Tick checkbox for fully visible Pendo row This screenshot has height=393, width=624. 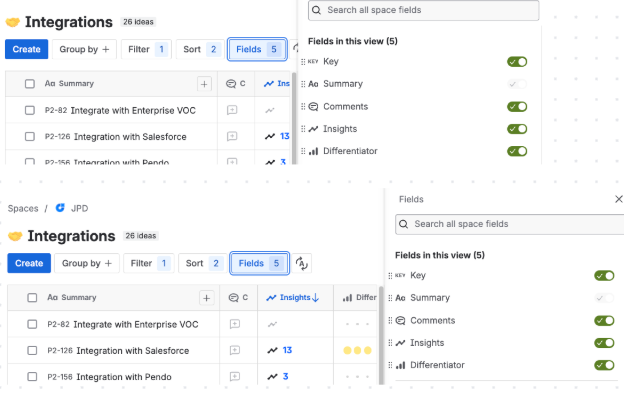(x=32, y=376)
